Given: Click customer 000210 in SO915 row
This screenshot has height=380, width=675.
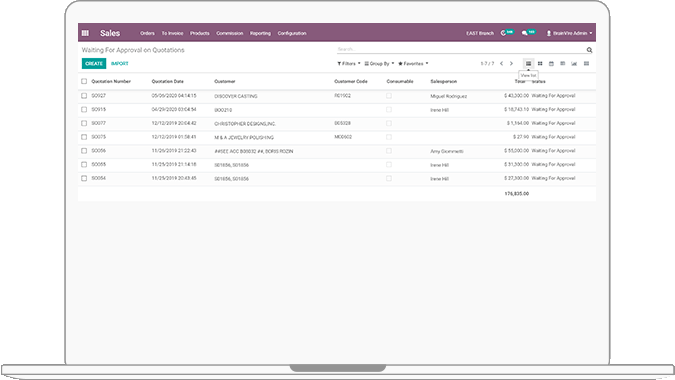Looking at the screenshot, I should [x=223, y=110].
